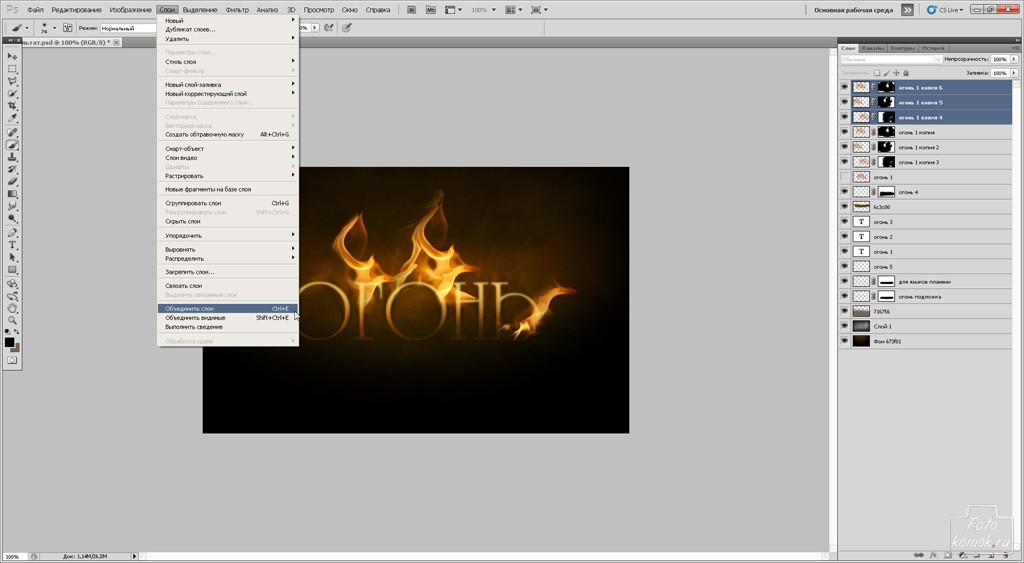Swap foreground and background colors
1024x563 pixels.
[18, 333]
